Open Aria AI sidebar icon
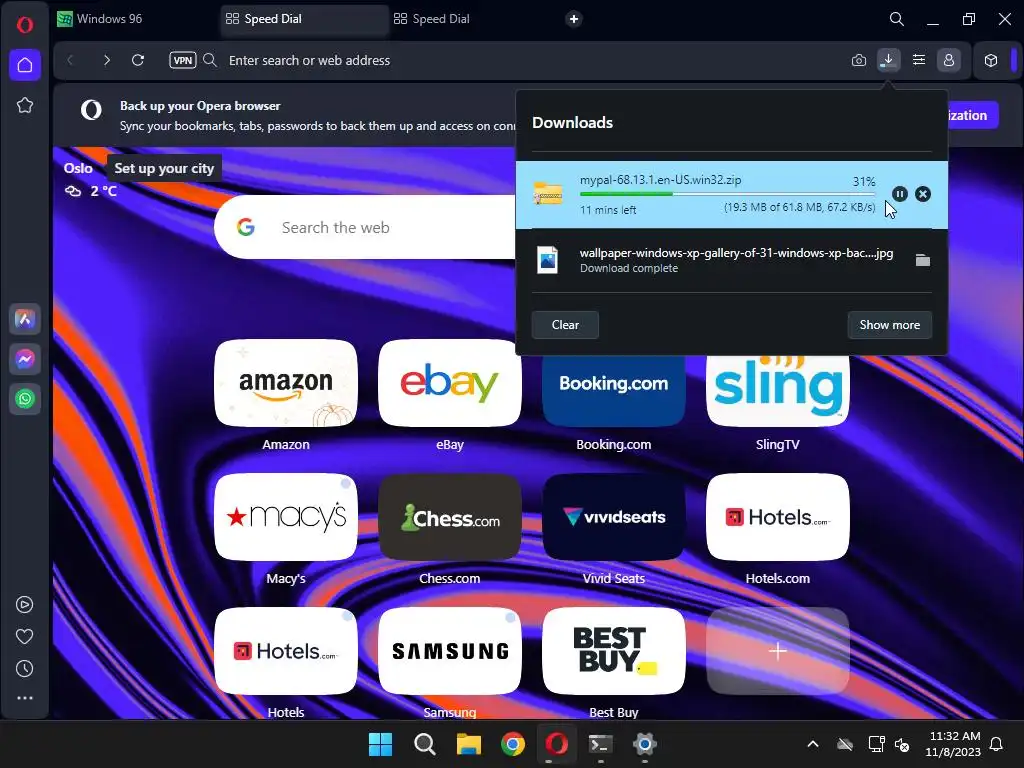The image size is (1024, 768). [x=25, y=319]
